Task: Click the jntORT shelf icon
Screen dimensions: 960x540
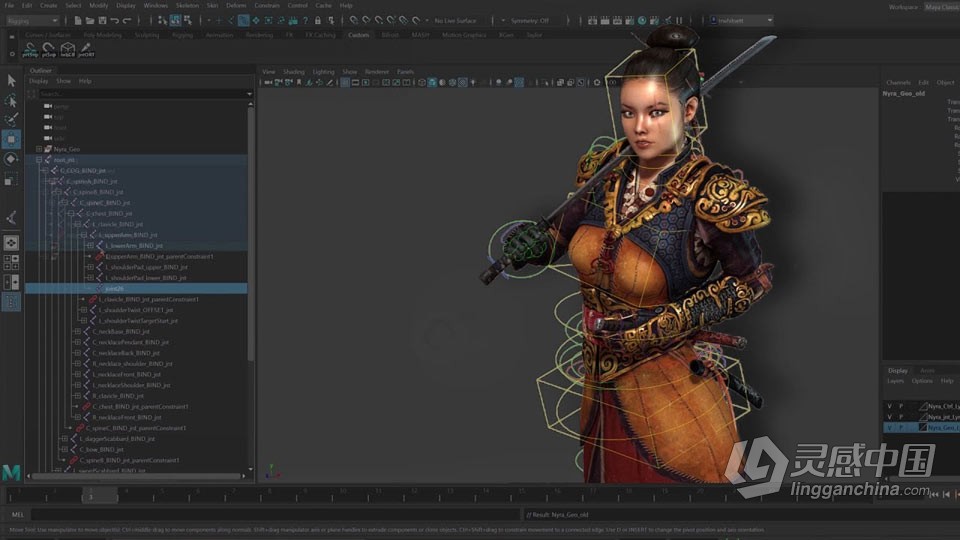Action: [x=86, y=50]
